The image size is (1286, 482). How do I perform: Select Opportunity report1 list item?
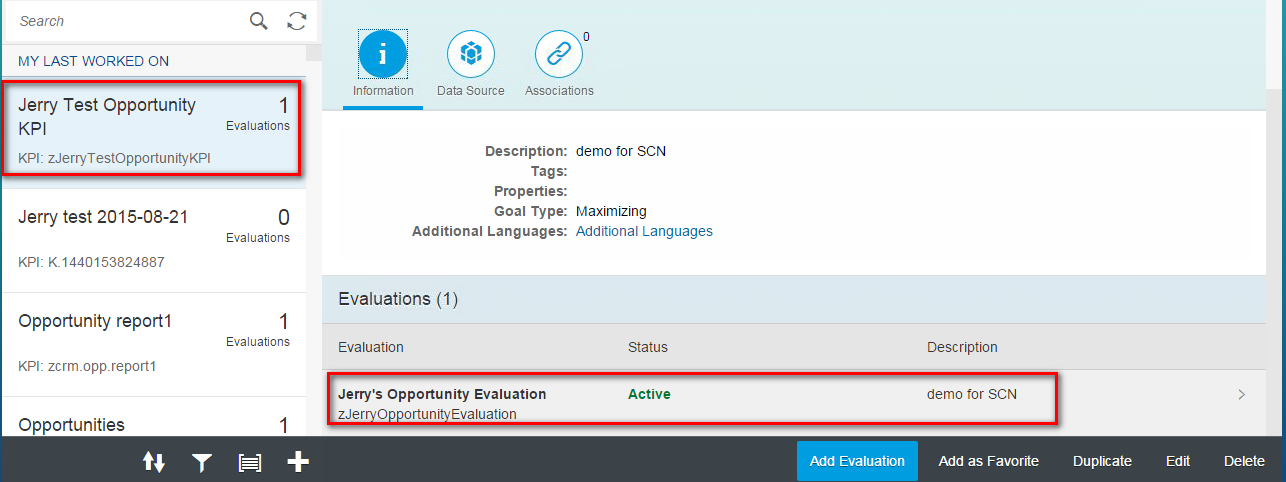point(153,344)
